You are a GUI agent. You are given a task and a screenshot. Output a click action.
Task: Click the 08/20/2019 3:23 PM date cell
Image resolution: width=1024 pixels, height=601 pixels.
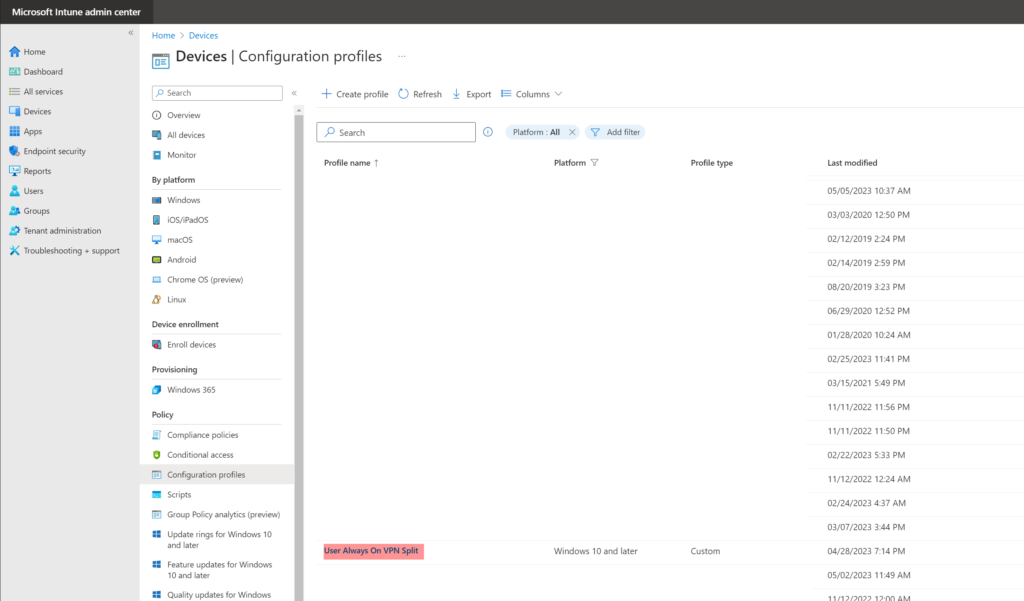click(x=866, y=287)
